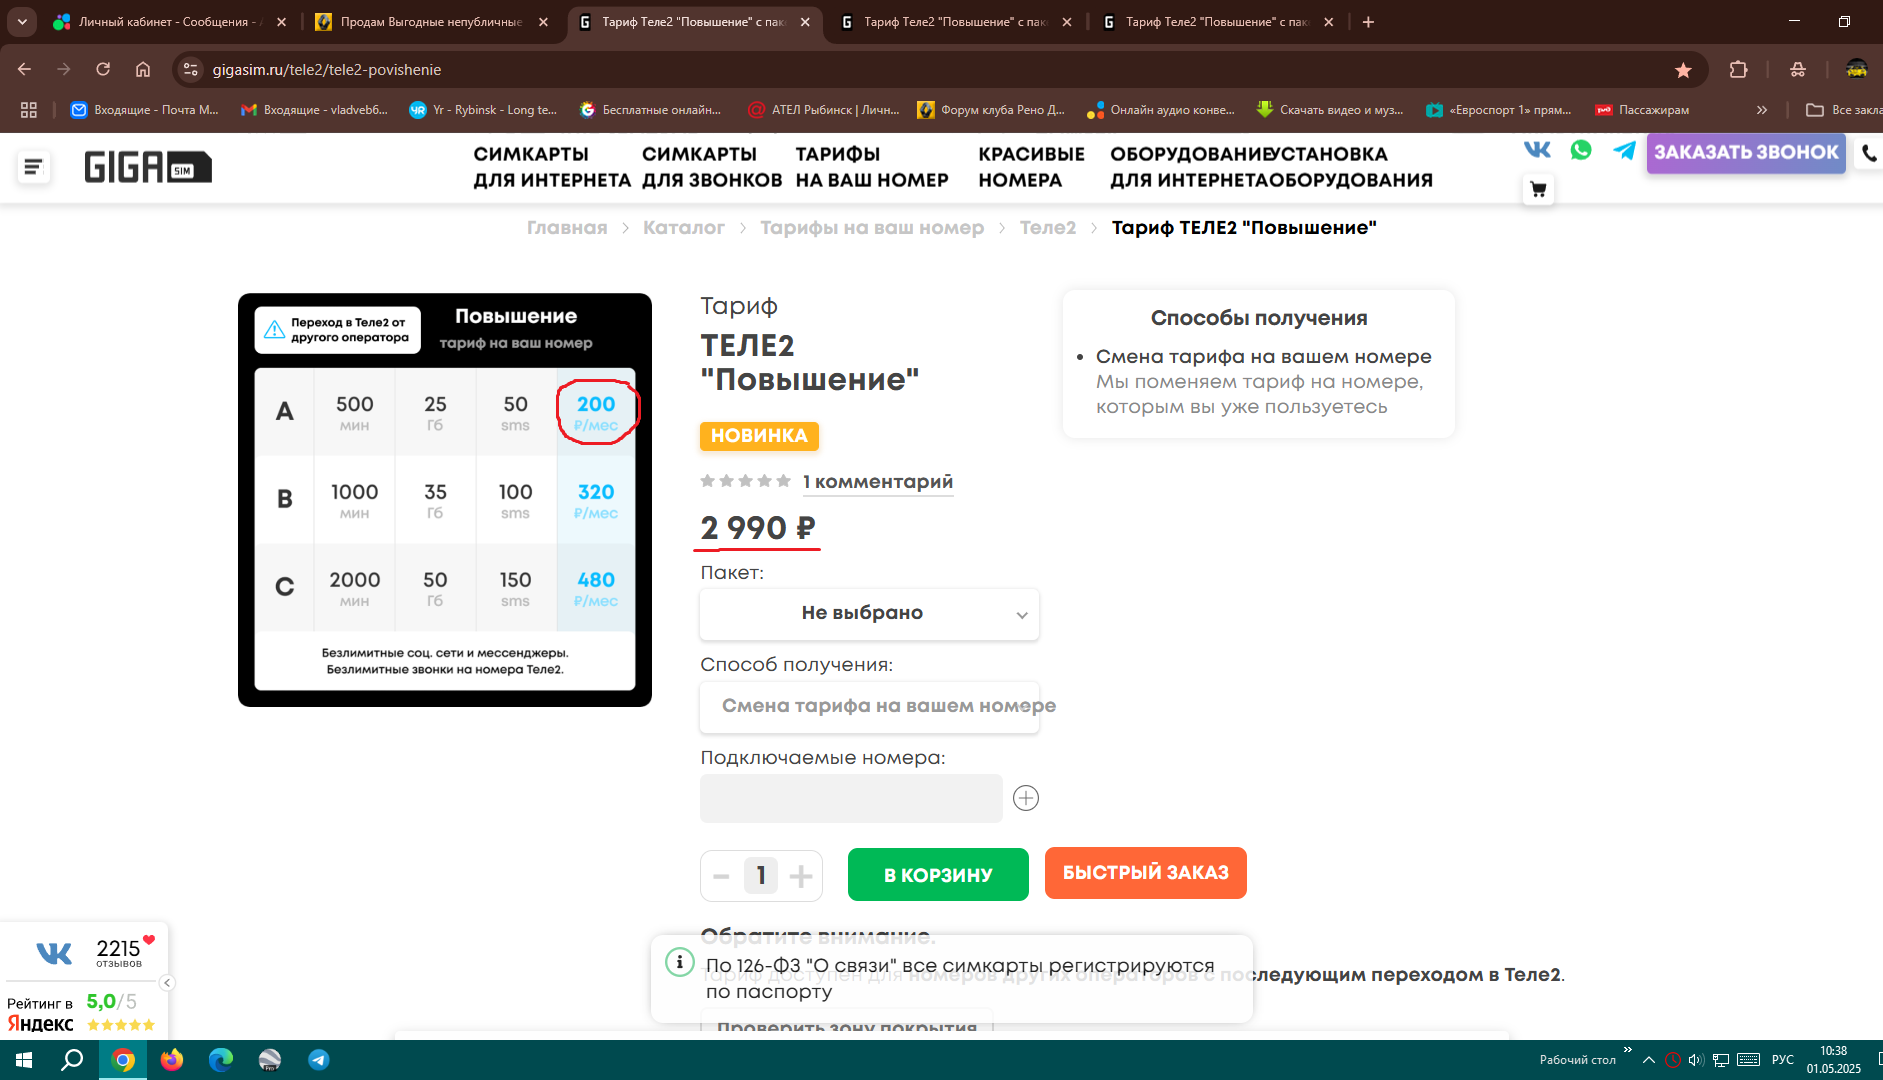Image resolution: width=1883 pixels, height=1080 pixels.
Task: Click the ЗАКАЗАТЬ ЗВОНОК button
Action: tap(1746, 152)
